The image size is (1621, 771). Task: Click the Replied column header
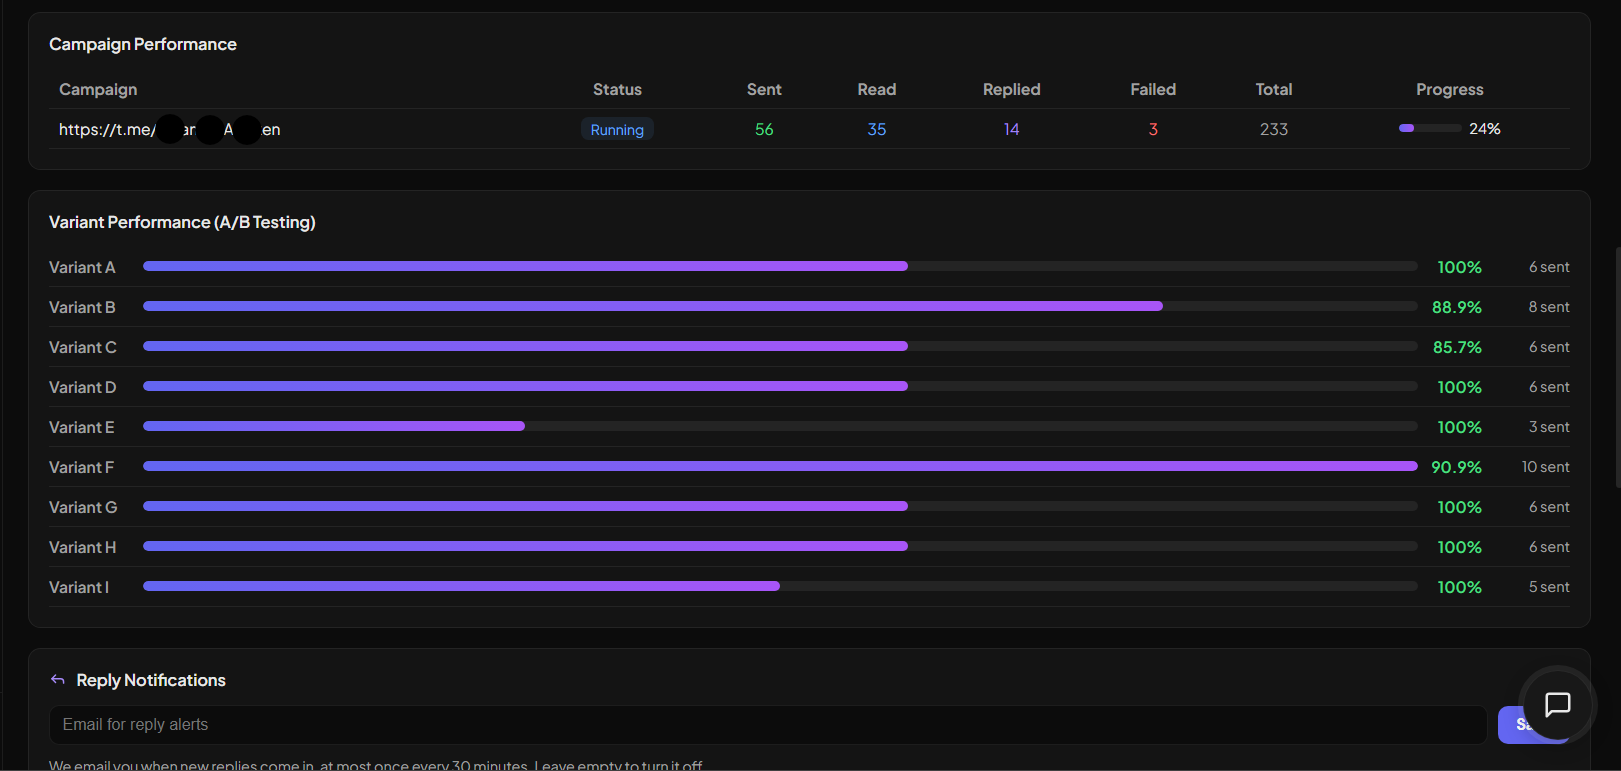[1011, 89]
